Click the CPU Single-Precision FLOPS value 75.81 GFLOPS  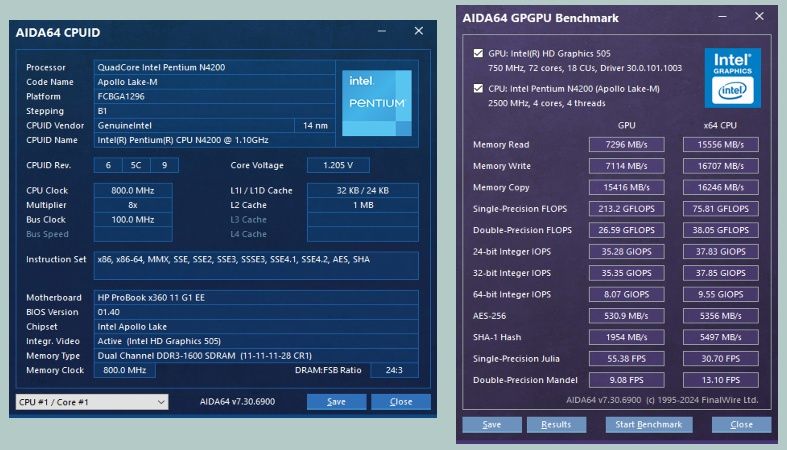coord(720,209)
